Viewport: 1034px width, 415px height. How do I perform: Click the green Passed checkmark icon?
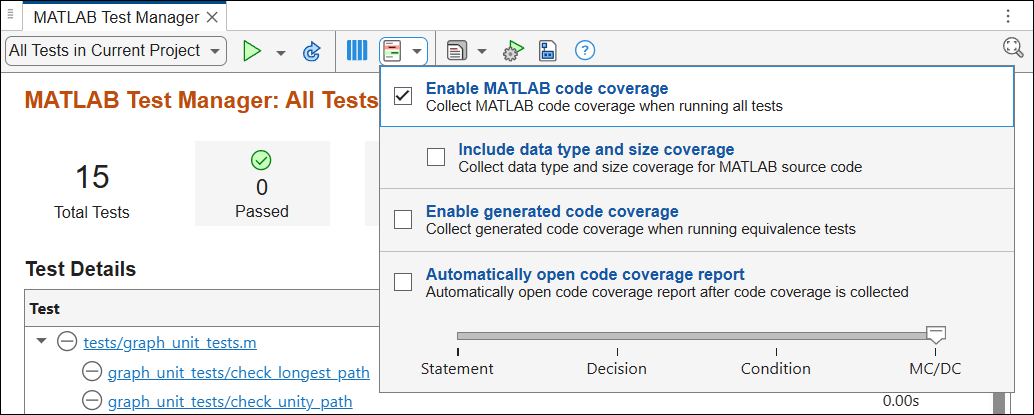coord(262,160)
